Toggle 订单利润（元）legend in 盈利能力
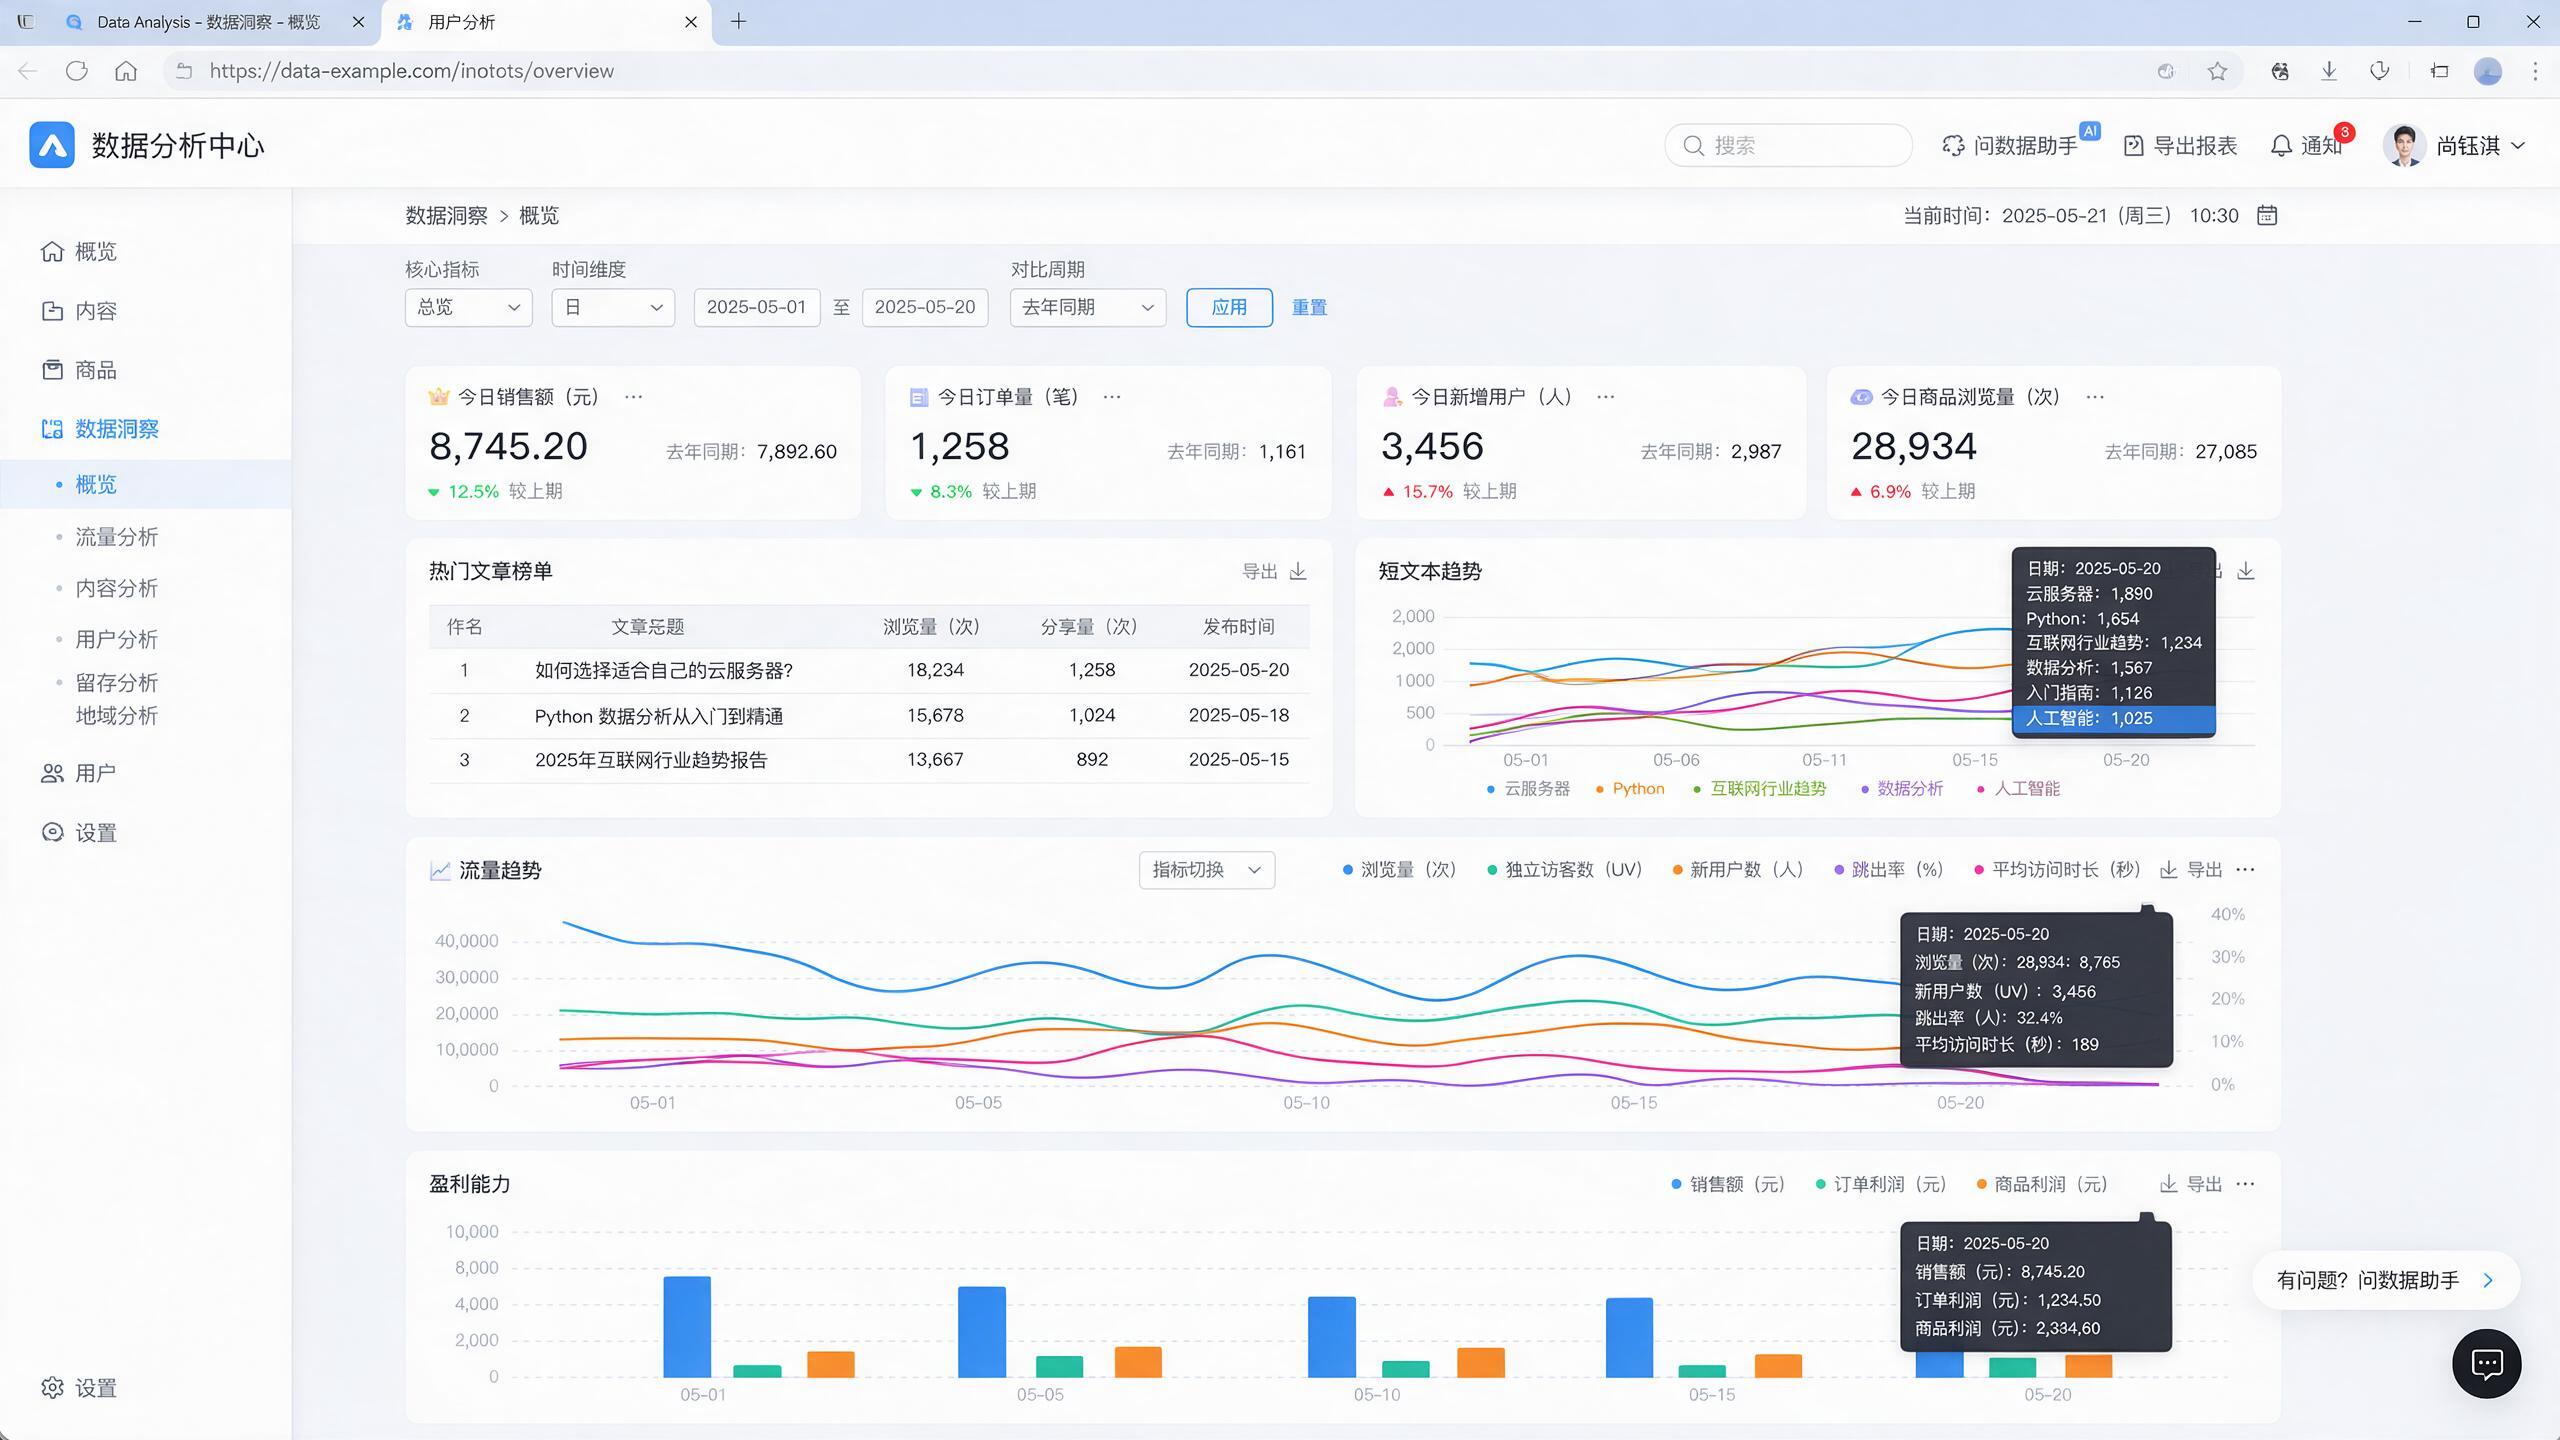The height and width of the screenshot is (1440, 2560). [1881, 1184]
